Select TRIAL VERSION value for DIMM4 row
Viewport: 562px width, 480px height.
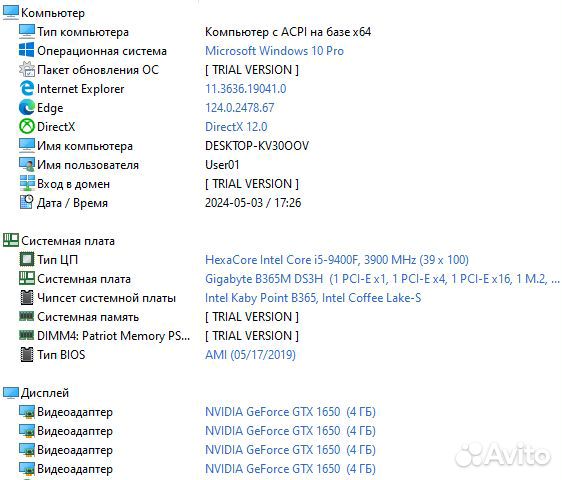(x=252, y=336)
